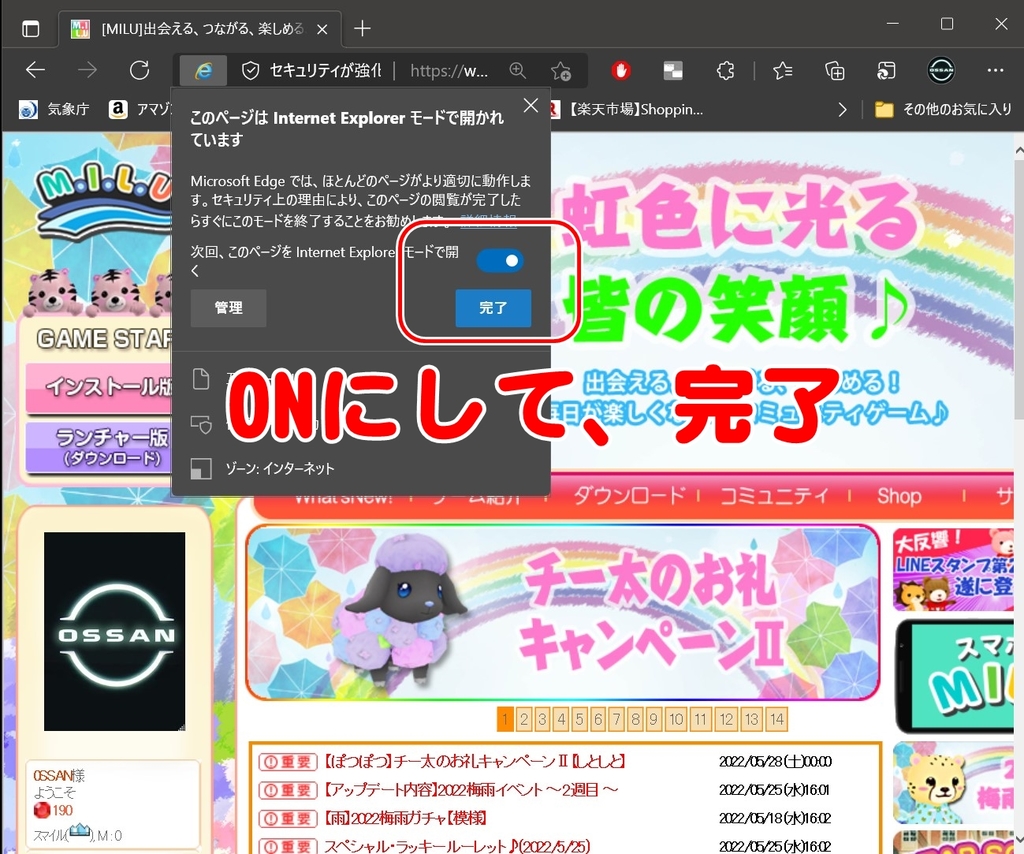Click the 管理 button in the popup
Image resolution: width=1024 pixels, height=854 pixels.
(x=228, y=308)
